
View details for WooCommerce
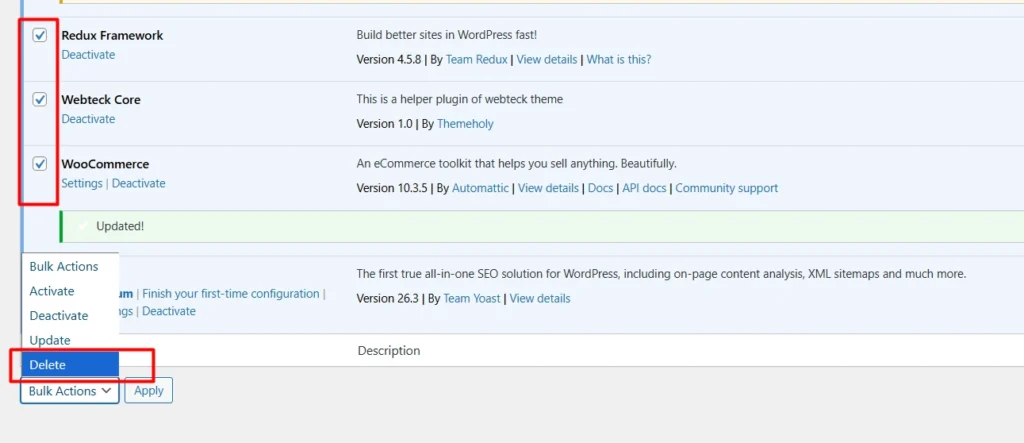coord(548,188)
